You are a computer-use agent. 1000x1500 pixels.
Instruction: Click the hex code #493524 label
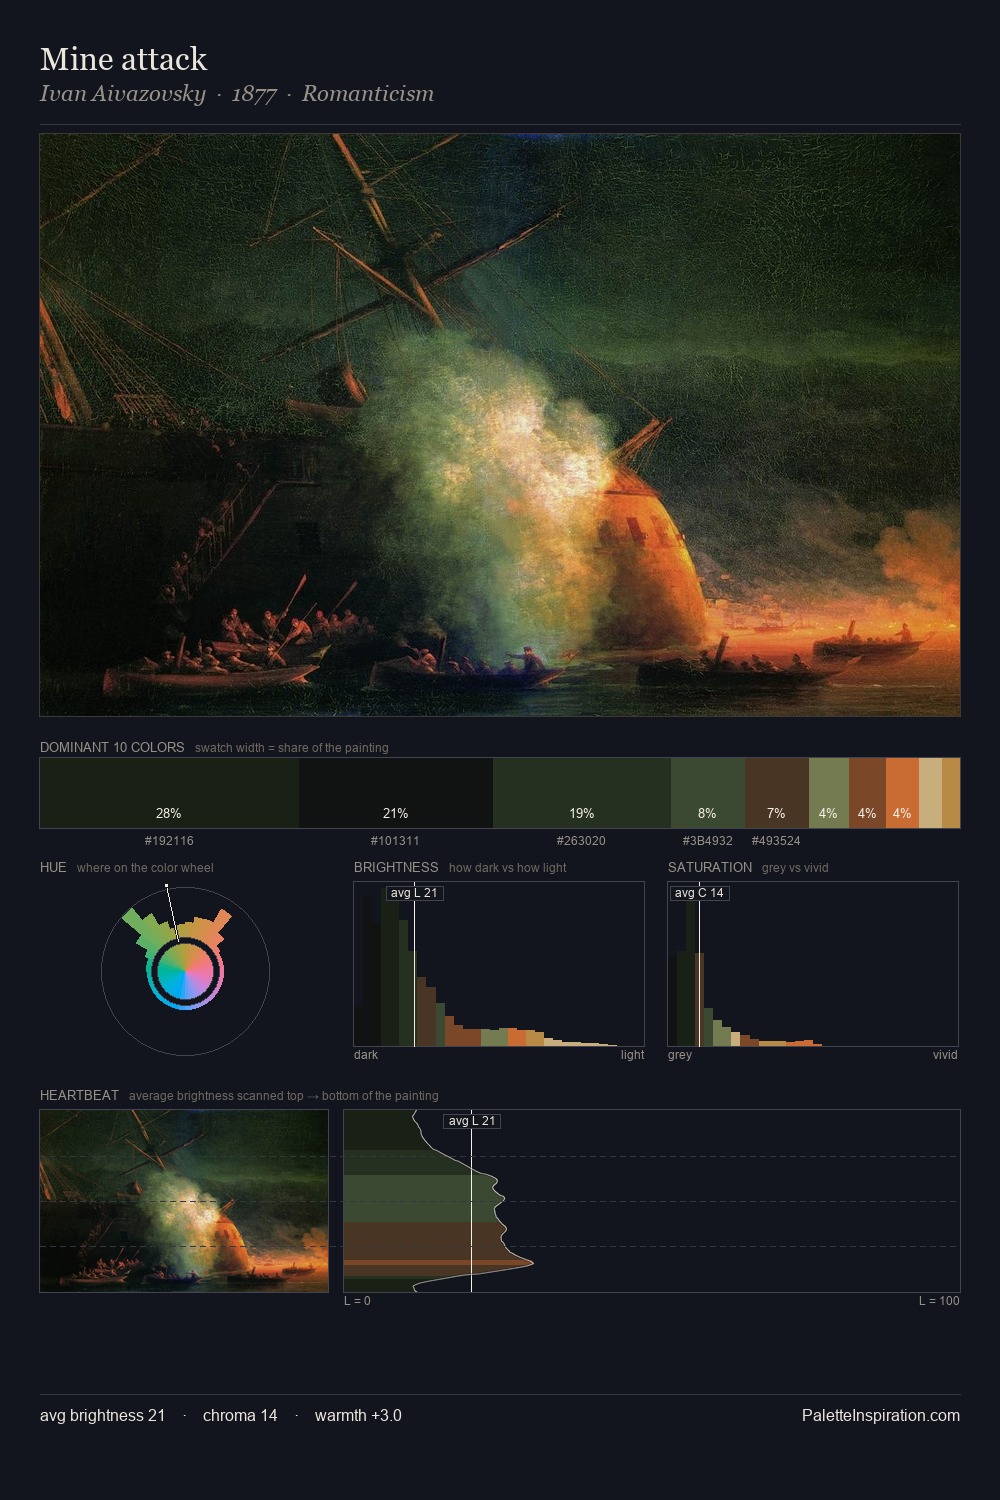(x=776, y=841)
